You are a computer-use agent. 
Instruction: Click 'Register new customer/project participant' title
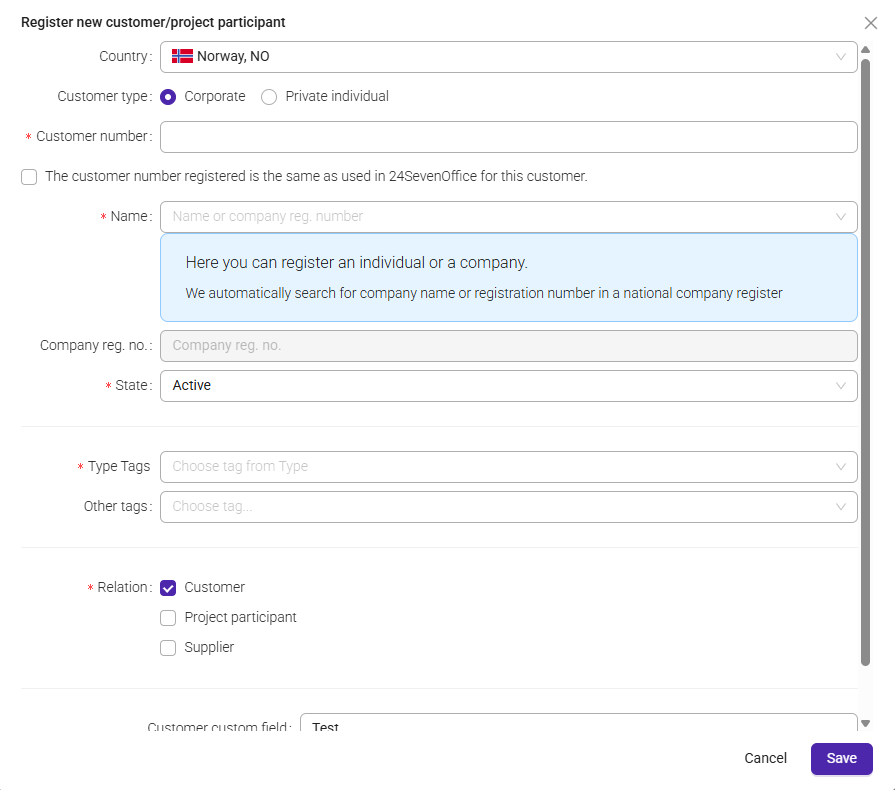pos(153,22)
